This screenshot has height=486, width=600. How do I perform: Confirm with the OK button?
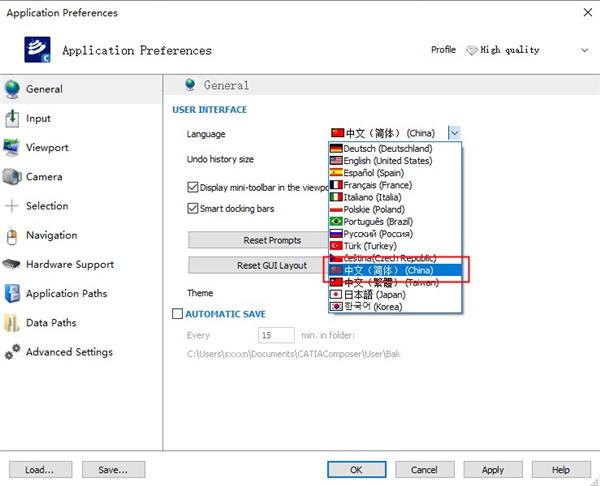356,470
